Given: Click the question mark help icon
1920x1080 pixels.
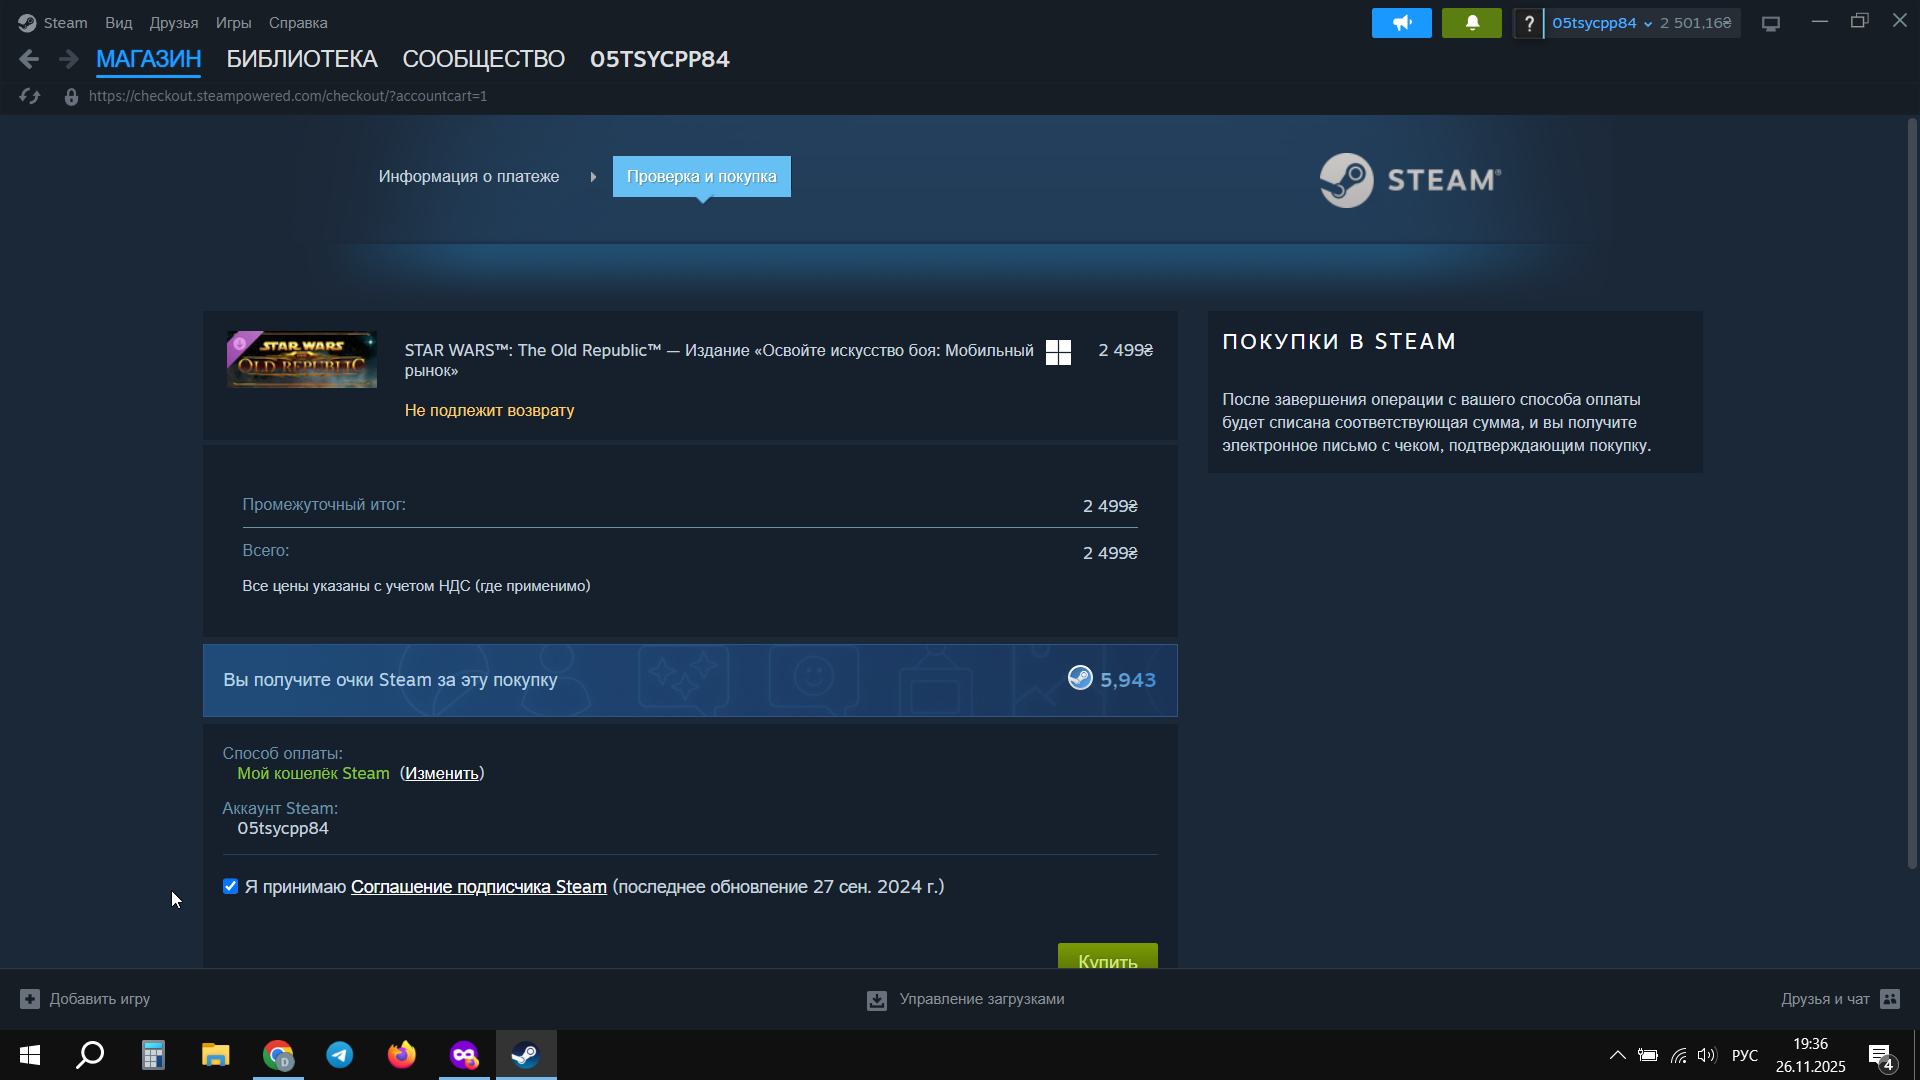Looking at the screenshot, I should 1528,23.
